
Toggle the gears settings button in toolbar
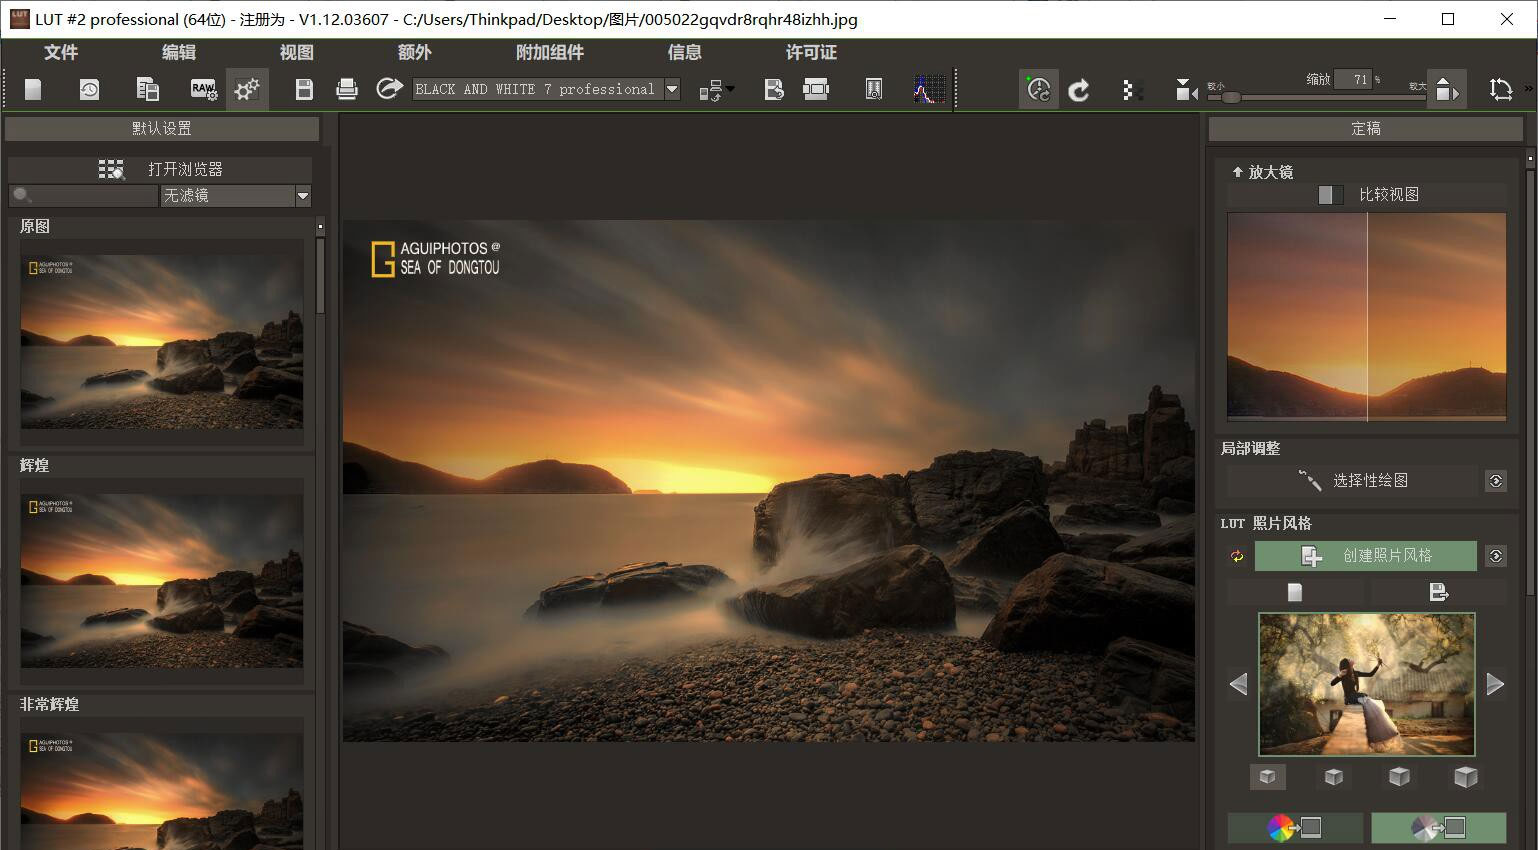point(247,90)
